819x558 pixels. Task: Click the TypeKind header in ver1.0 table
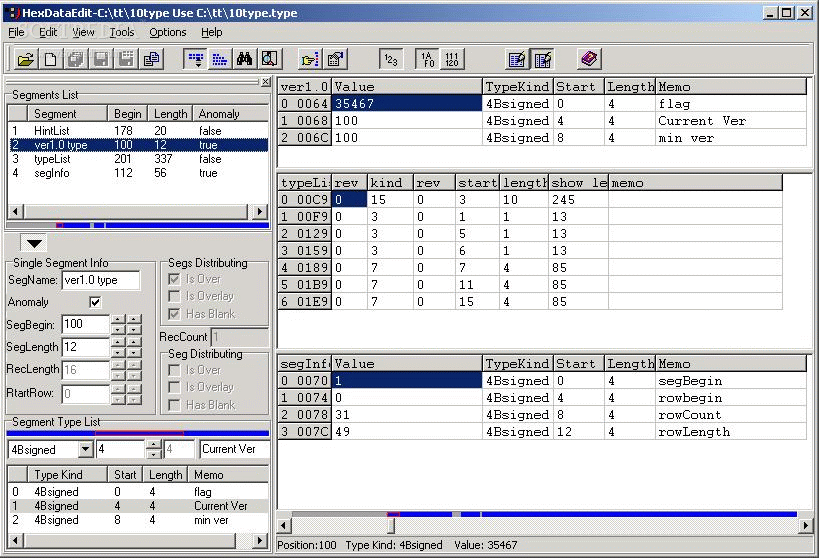click(518, 87)
